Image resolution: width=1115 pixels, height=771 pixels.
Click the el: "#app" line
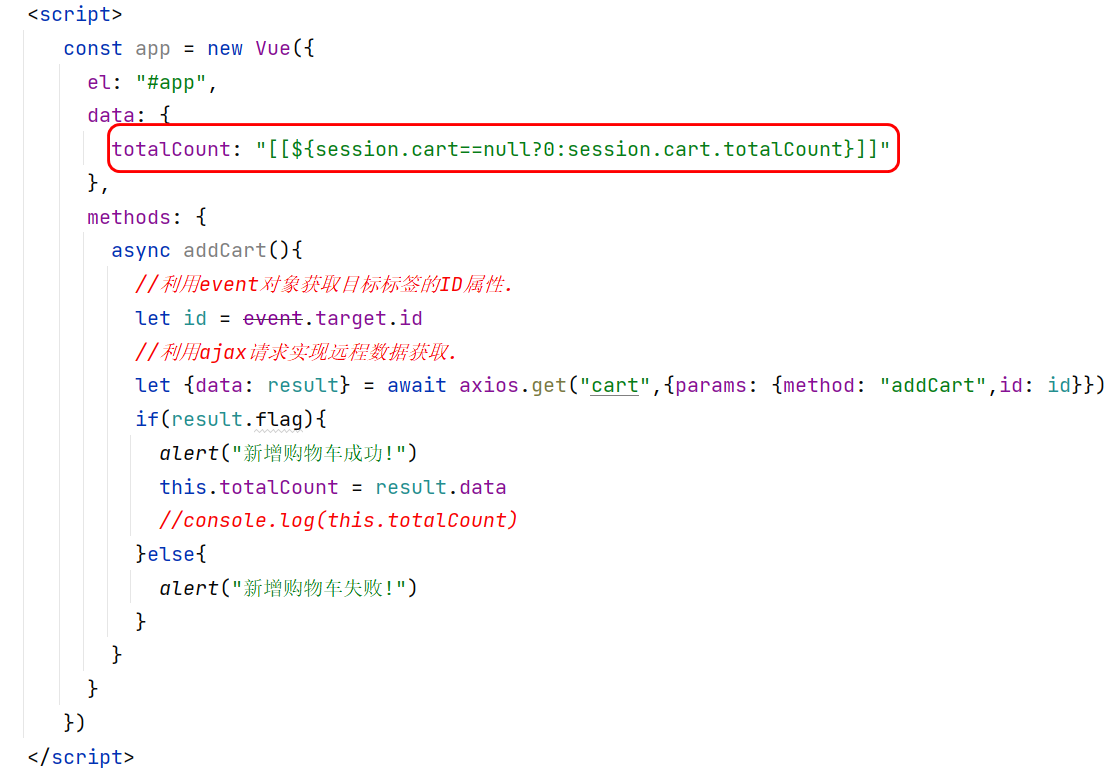click(x=151, y=83)
